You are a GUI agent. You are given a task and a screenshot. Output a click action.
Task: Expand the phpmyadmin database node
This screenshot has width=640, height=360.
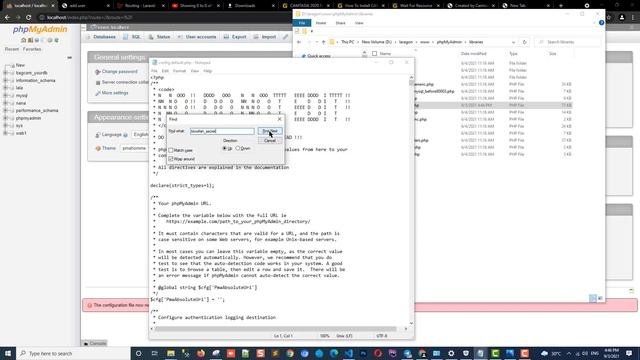point(5,118)
